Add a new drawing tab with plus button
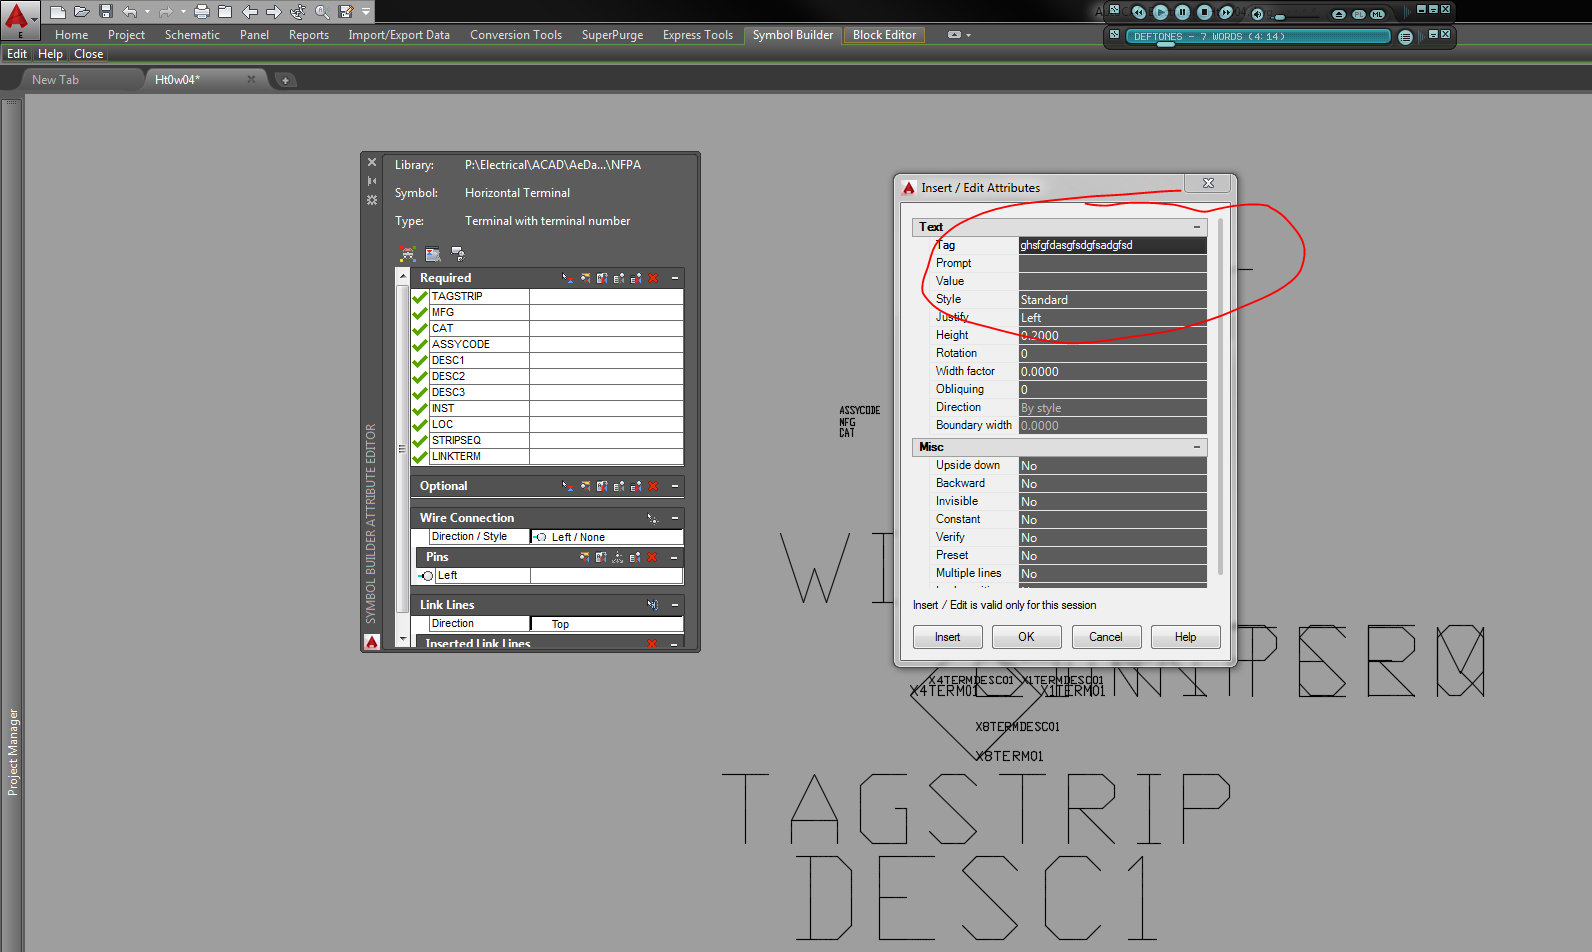Image resolution: width=1592 pixels, height=952 pixels. tap(285, 80)
